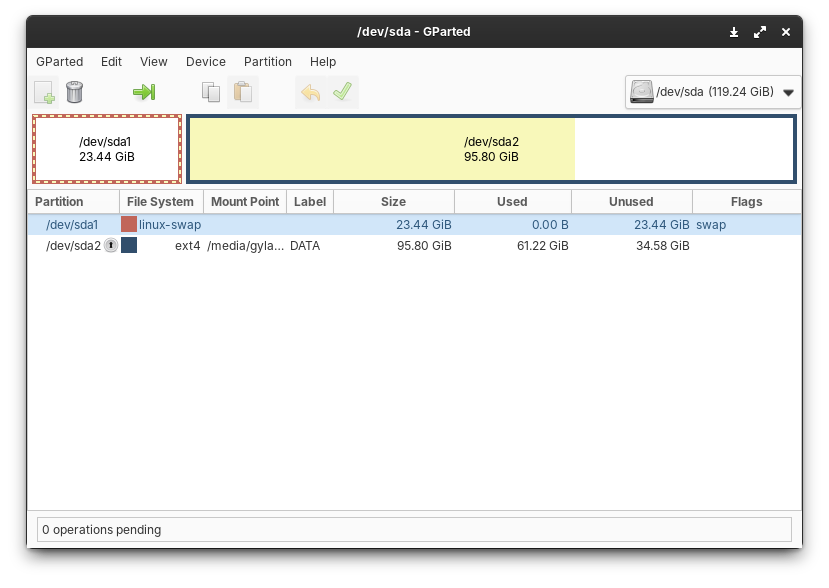Undo the last operation using the arrow icon

(310, 92)
